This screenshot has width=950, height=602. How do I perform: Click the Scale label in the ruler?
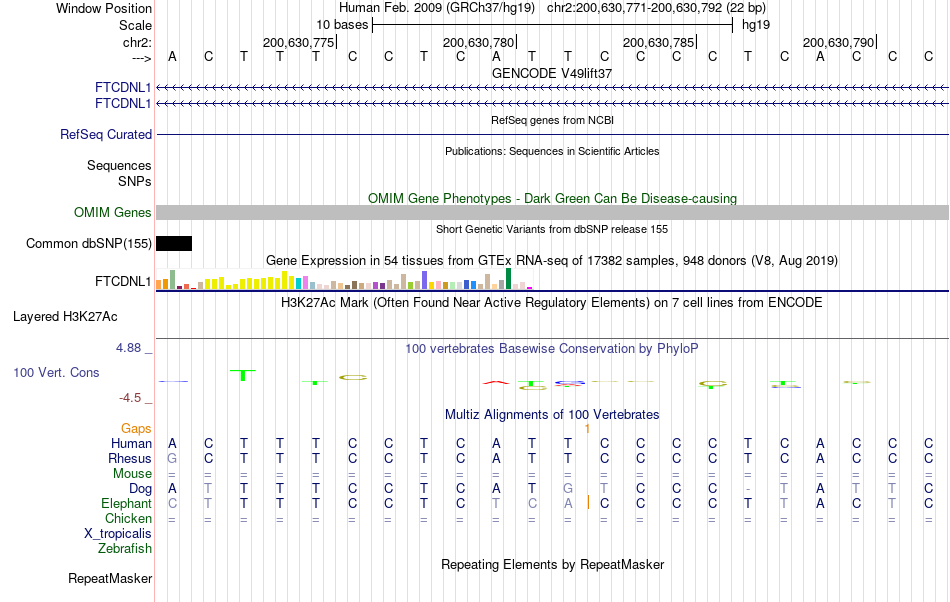pyautogui.click(x=135, y=25)
